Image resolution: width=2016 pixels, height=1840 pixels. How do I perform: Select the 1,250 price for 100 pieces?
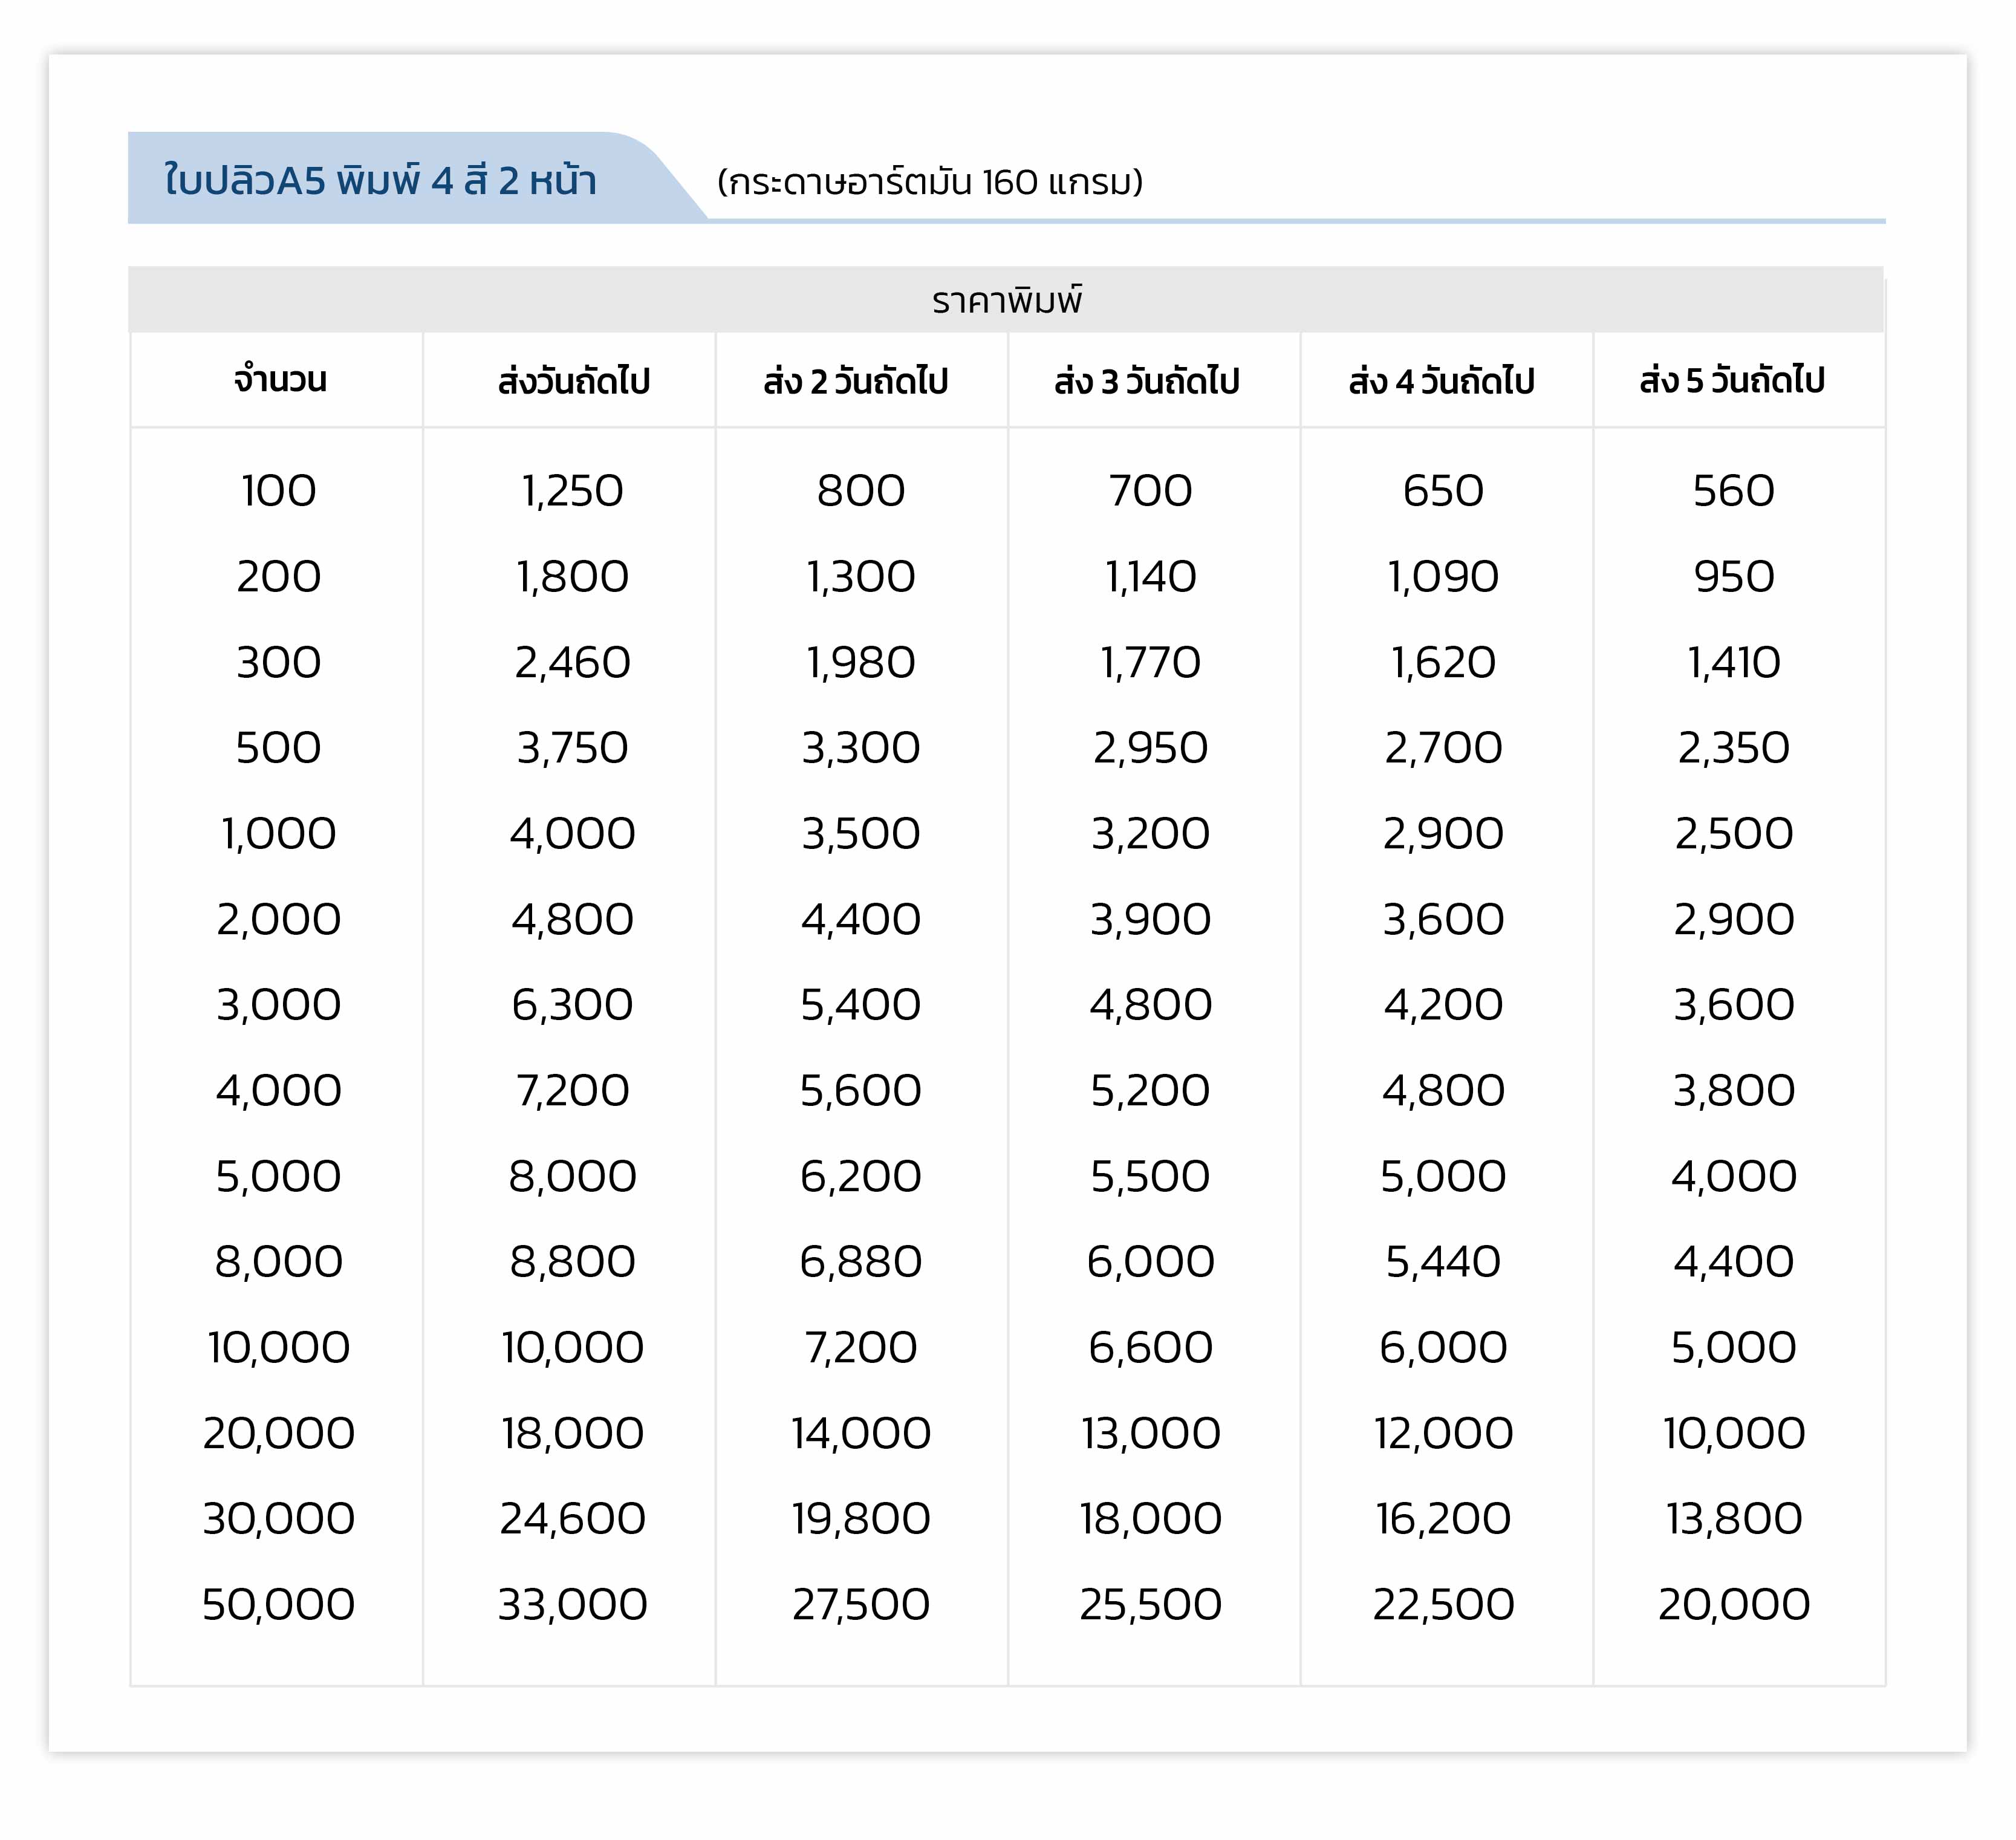(x=572, y=491)
